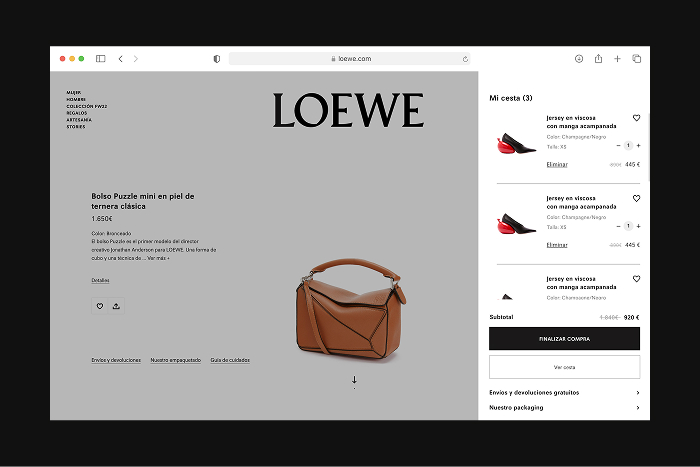
Task: Show the Safari tab overview
Action: point(636,59)
